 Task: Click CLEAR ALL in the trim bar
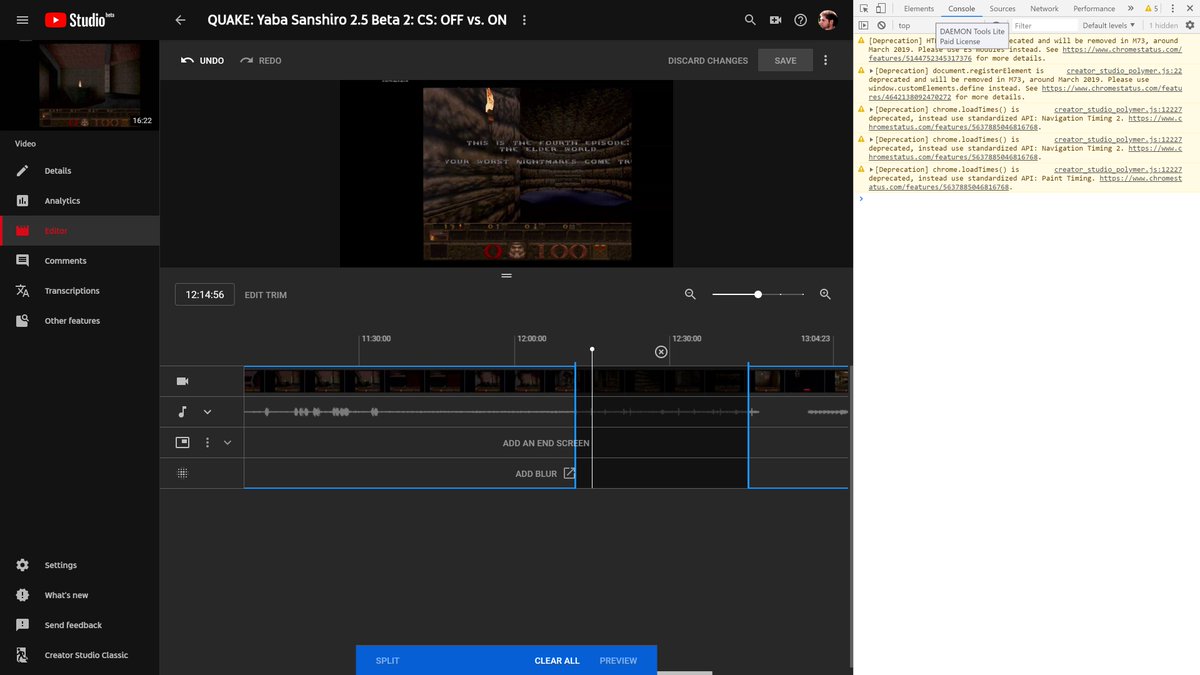point(557,660)
